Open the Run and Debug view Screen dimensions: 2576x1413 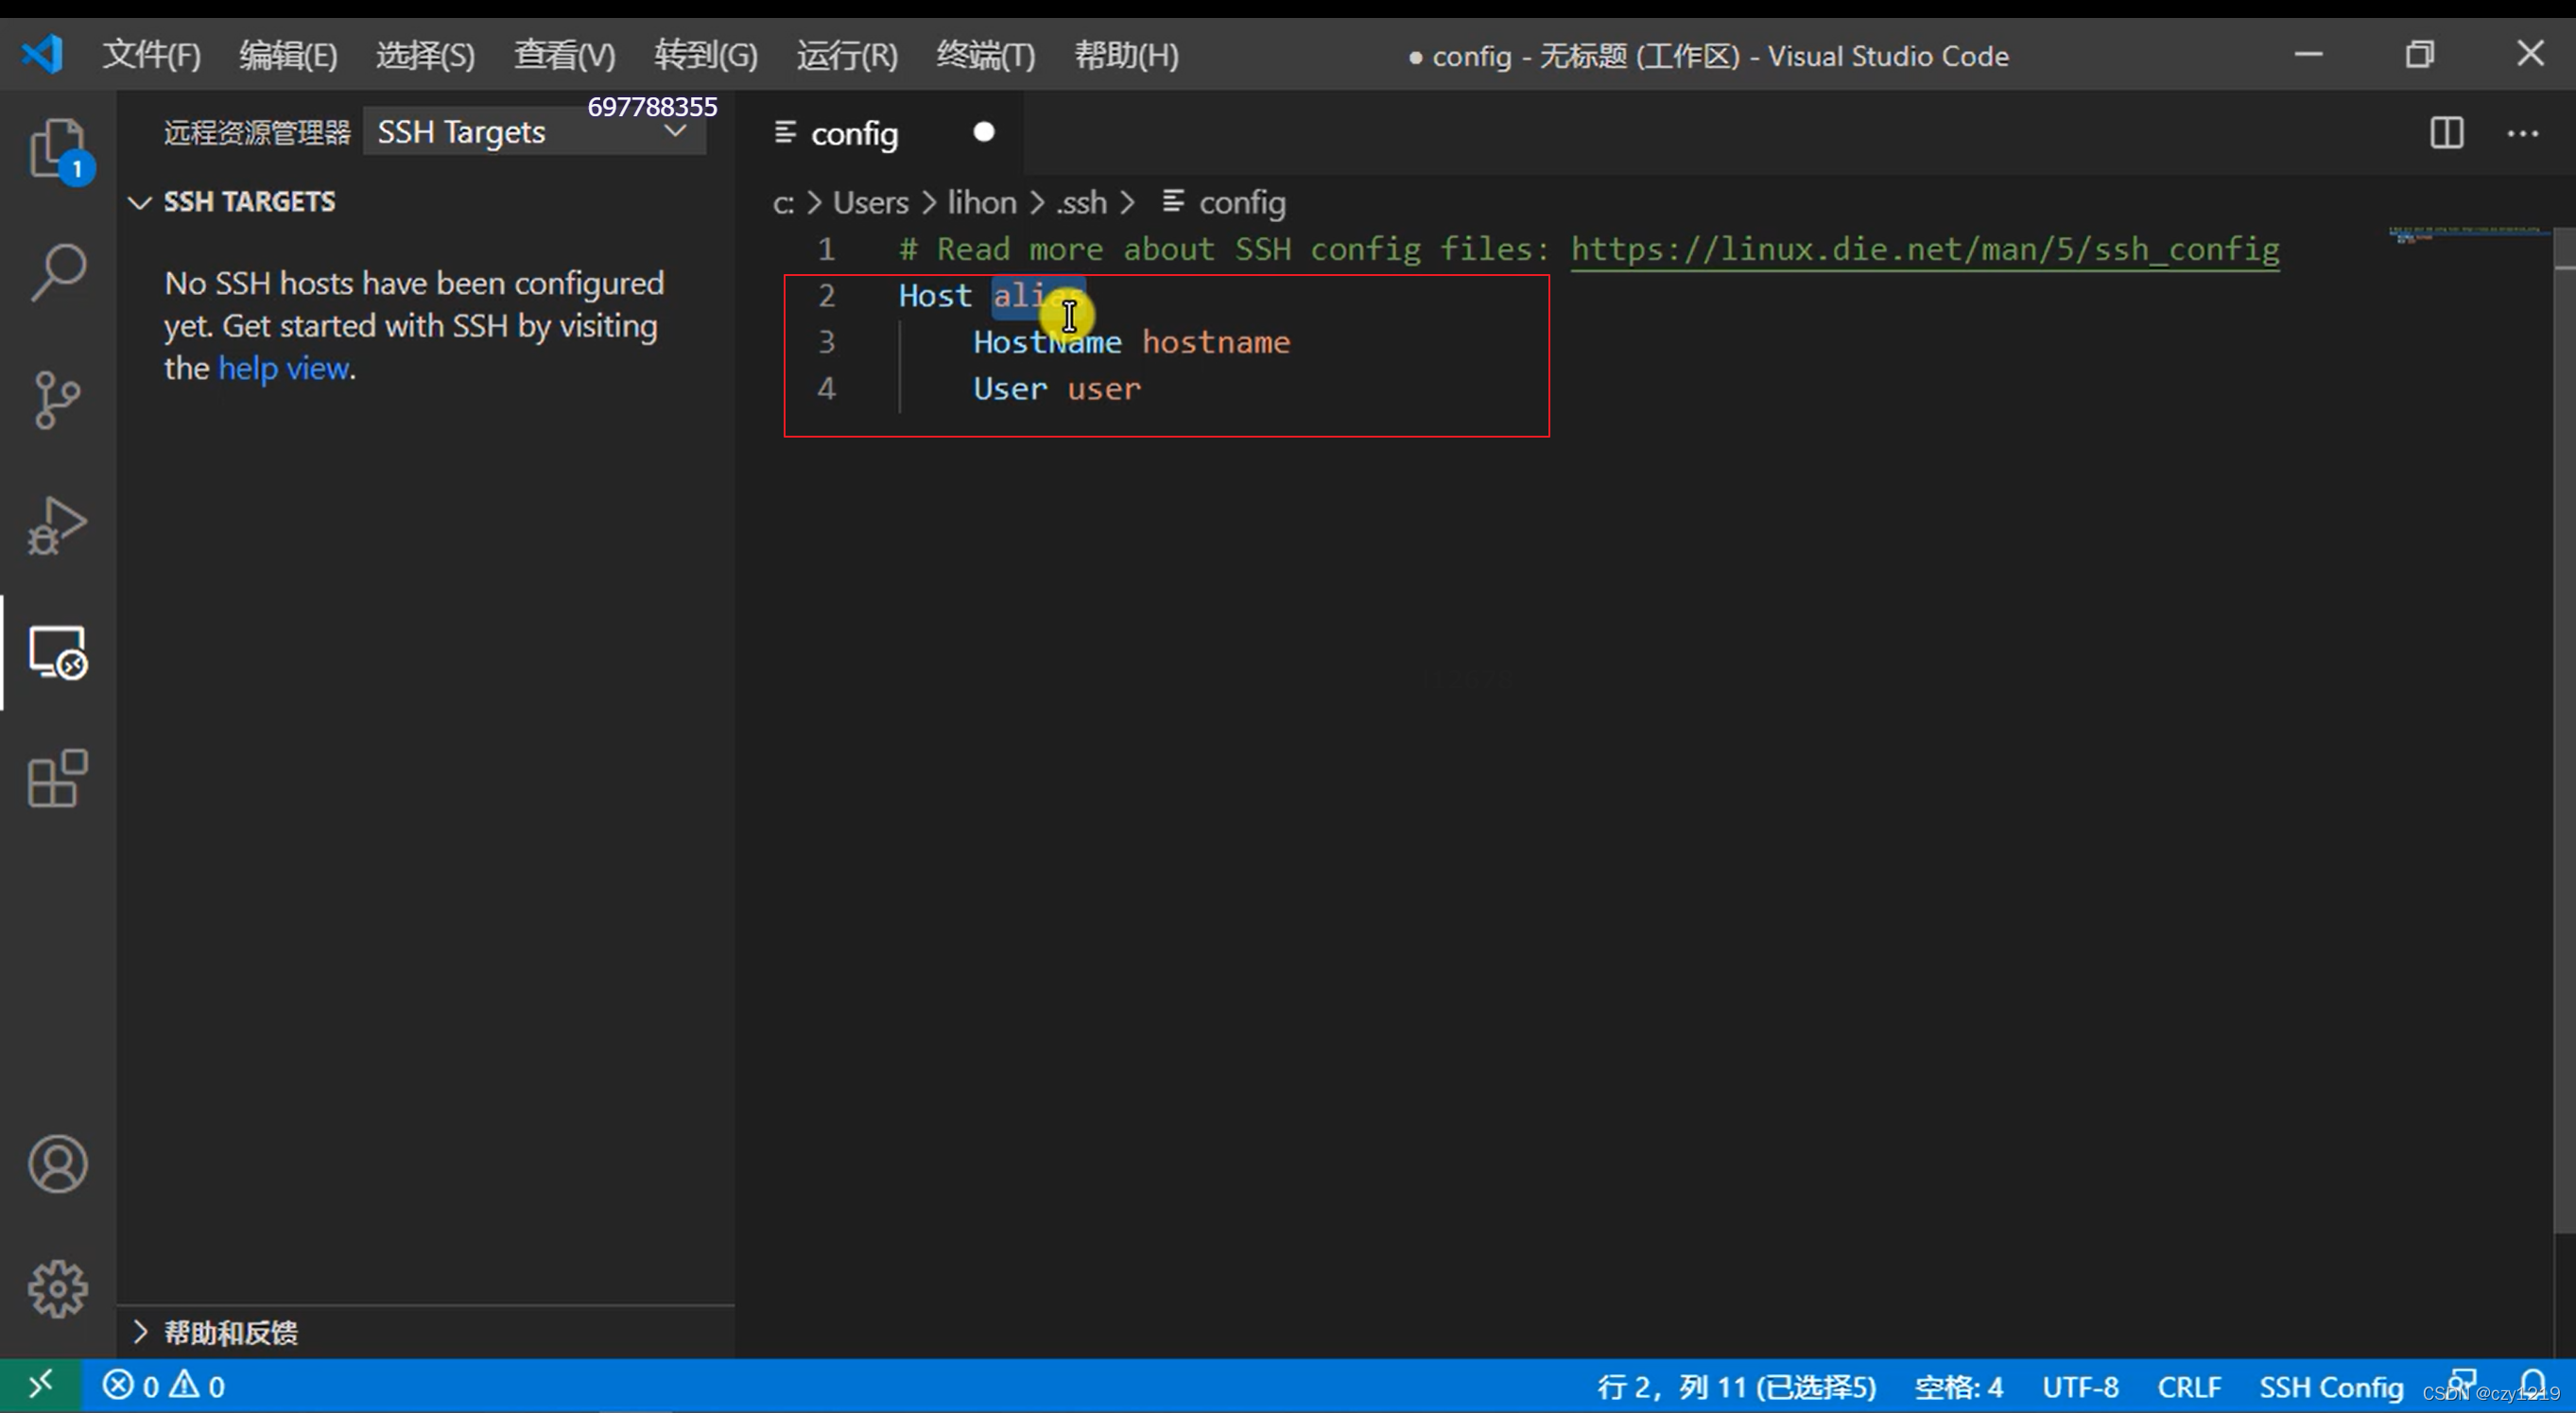click(57, 526)
